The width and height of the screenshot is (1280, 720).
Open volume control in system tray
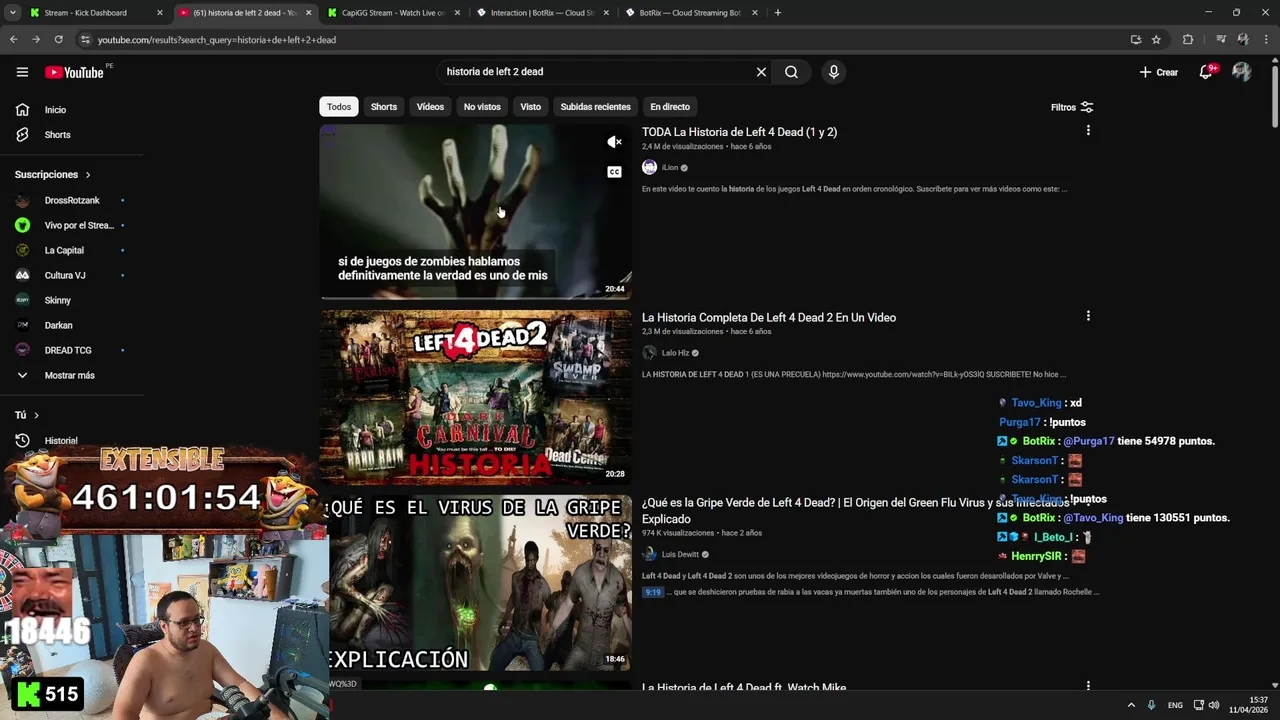(1214, 705)
